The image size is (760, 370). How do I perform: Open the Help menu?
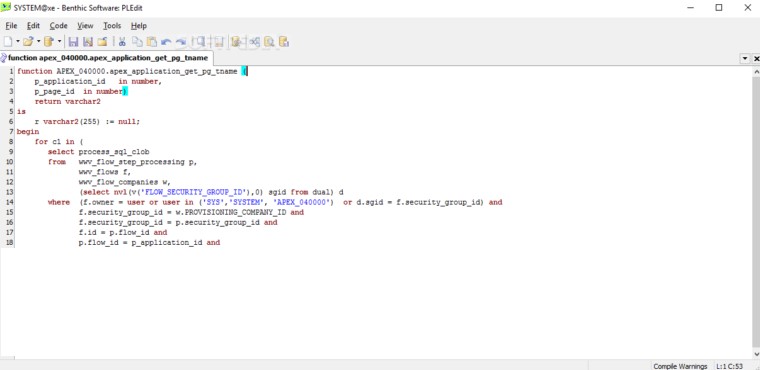point(139,26)
